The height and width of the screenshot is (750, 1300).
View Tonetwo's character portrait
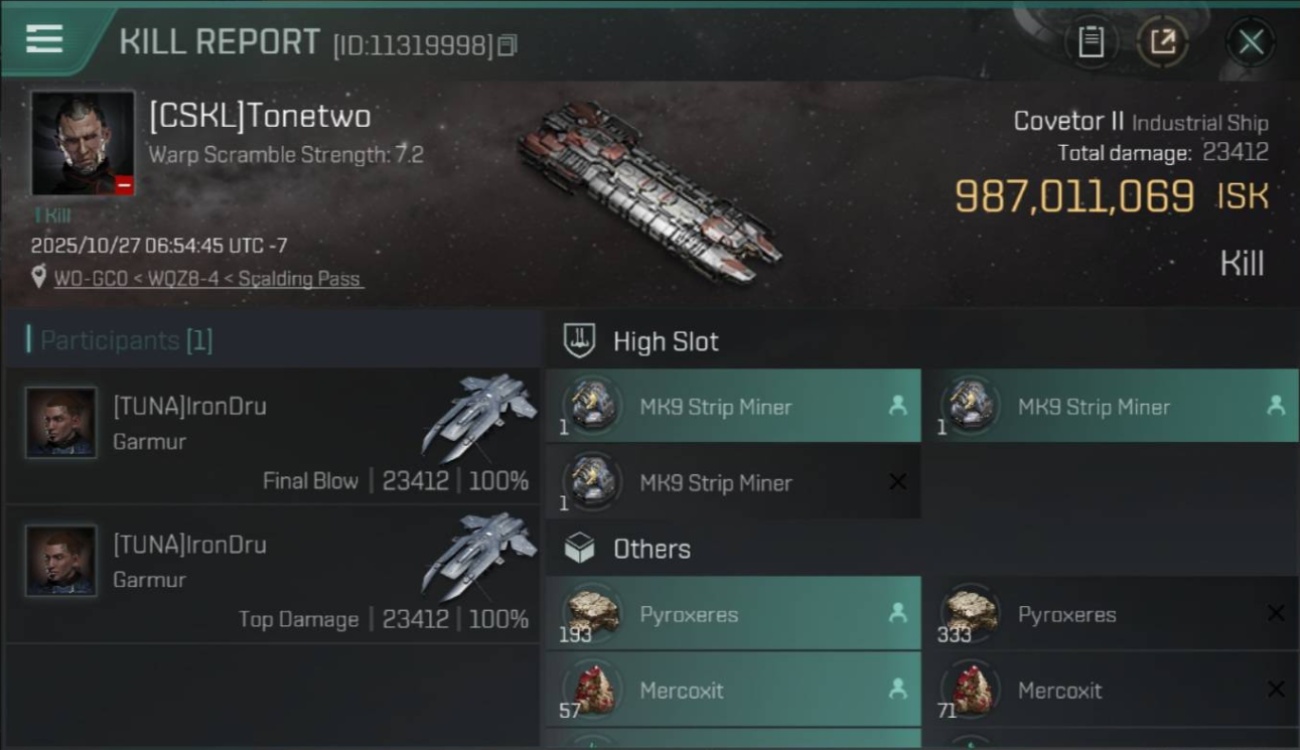pyautogui.click(x=83, y=143)
